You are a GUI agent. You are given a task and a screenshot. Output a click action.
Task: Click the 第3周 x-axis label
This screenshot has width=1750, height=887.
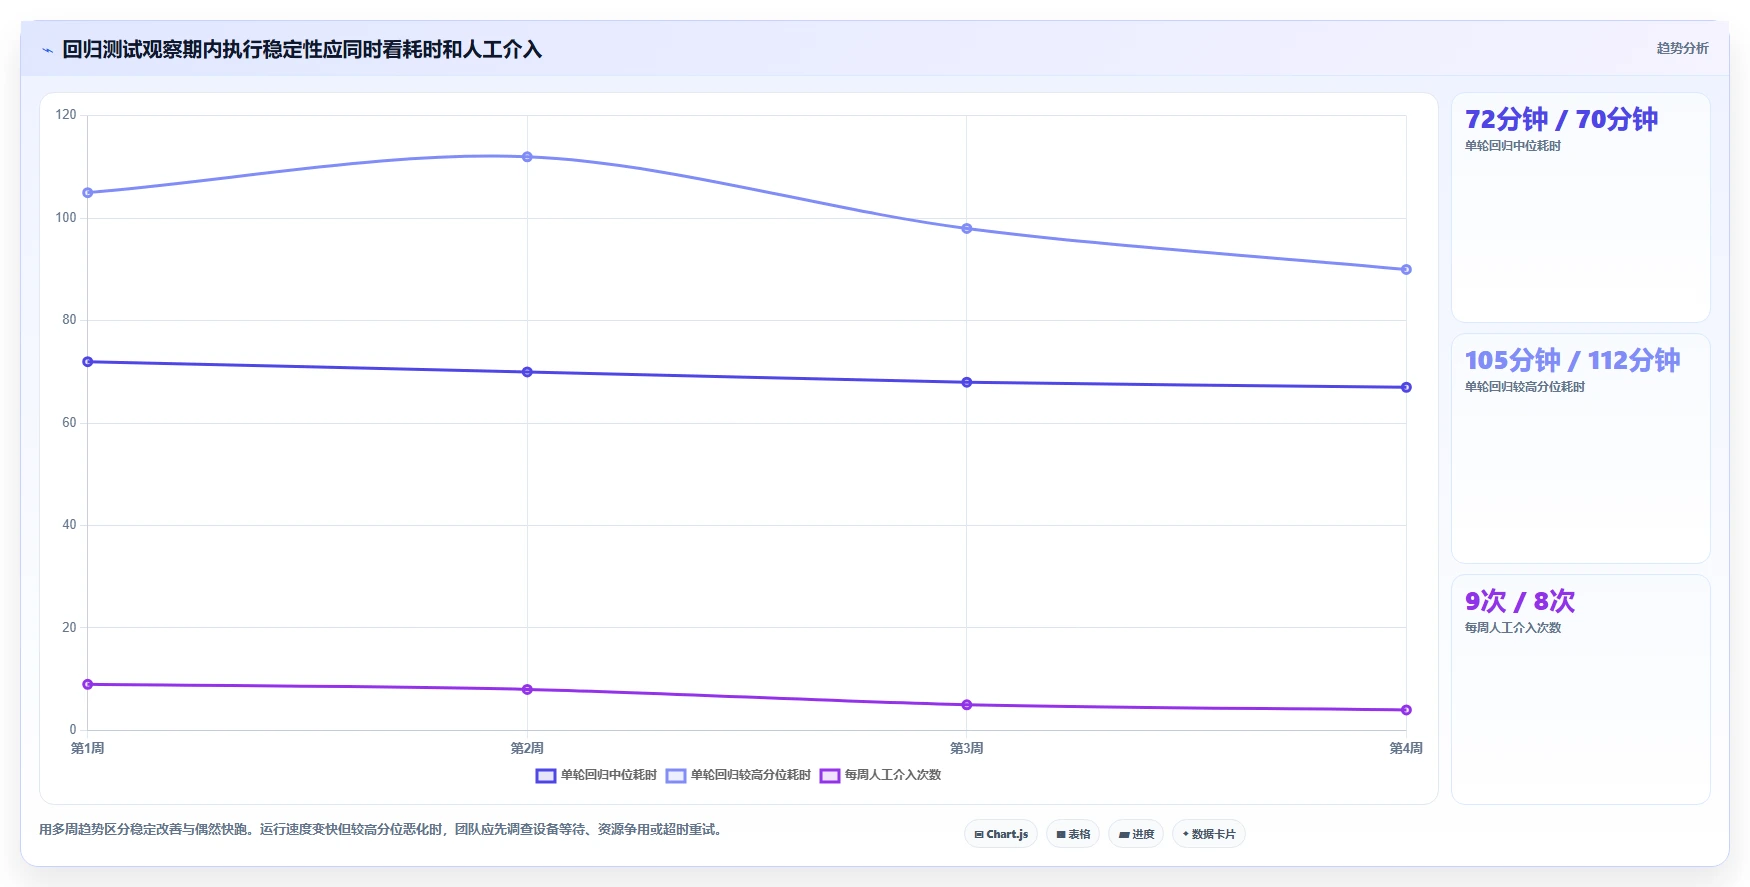967,748
